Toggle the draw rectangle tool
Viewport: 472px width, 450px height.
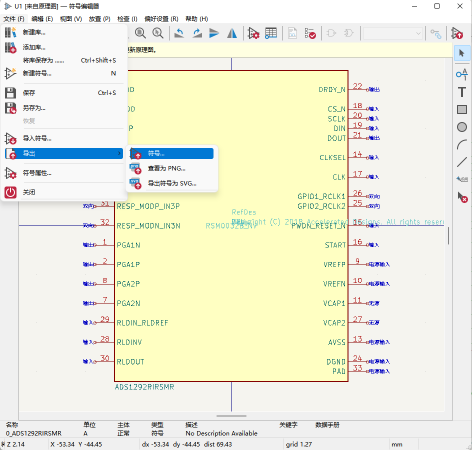[x=462, y=110]
